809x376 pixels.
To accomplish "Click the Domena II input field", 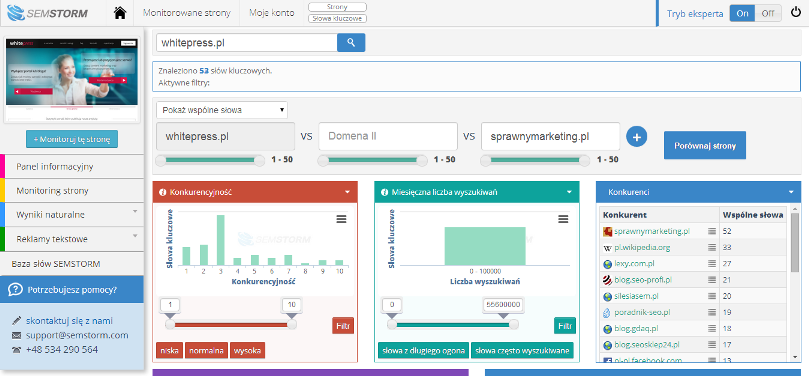I will 388,136.
